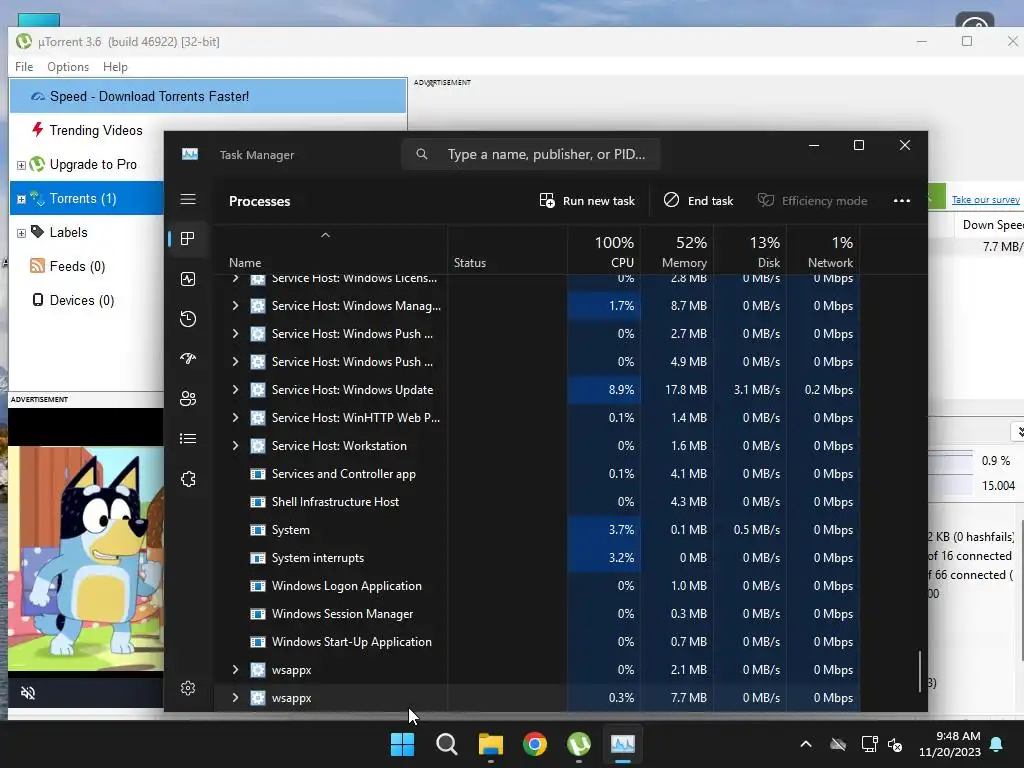
Task: Click System interrupts process icon
Action: [258, 558]
